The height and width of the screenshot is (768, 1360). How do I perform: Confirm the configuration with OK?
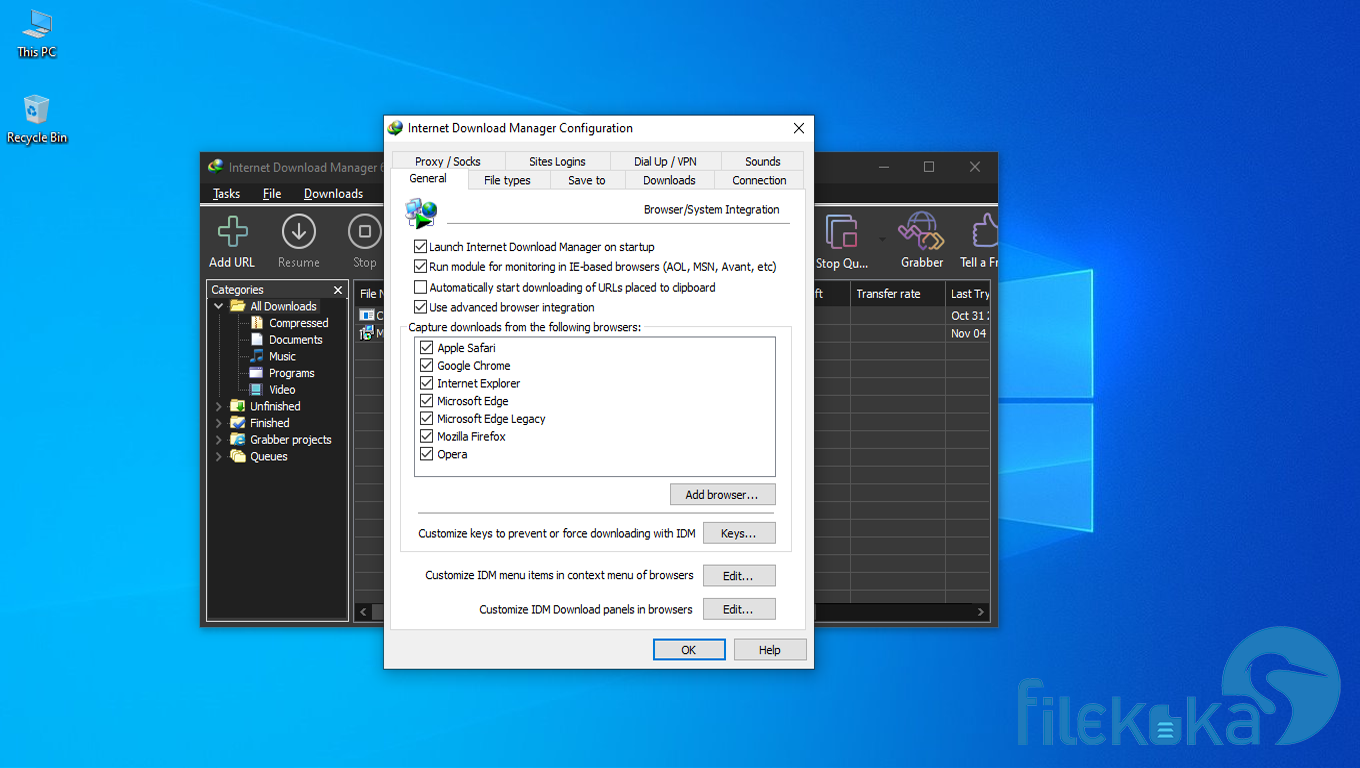pyautogui.click(x=689, y=649)
